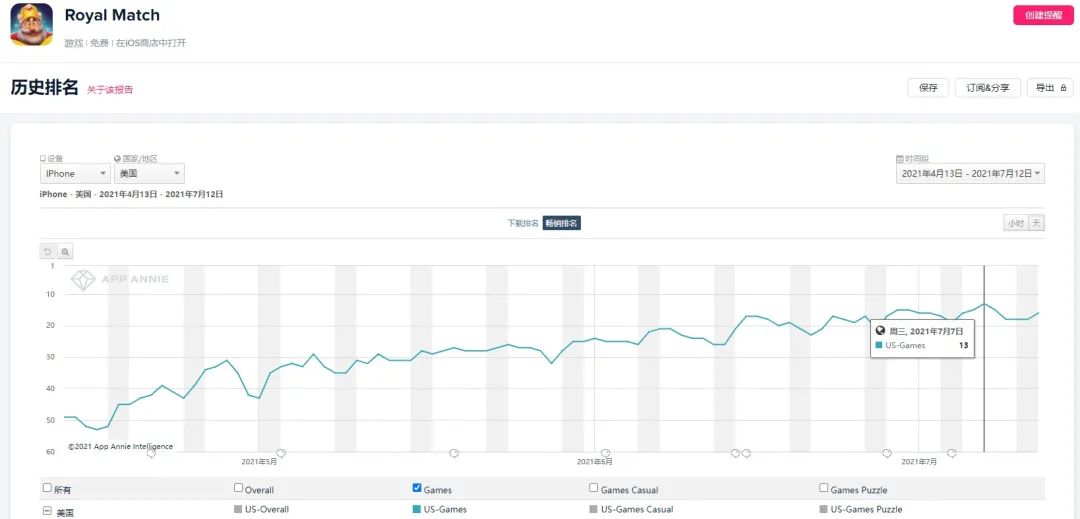Open the date range dropdown

pos(970,173)
